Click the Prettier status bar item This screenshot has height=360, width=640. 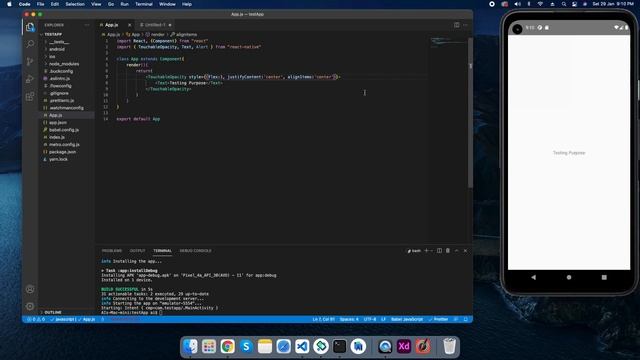[438, 320]
